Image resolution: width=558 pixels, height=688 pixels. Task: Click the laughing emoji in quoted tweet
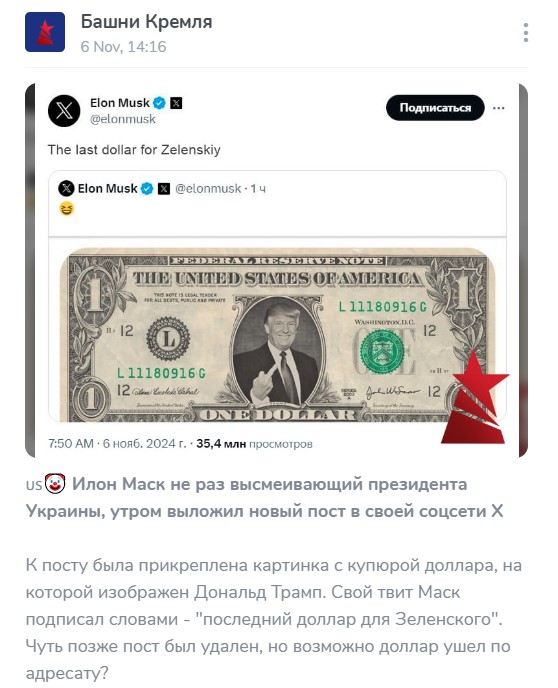[x=67, y=209]
